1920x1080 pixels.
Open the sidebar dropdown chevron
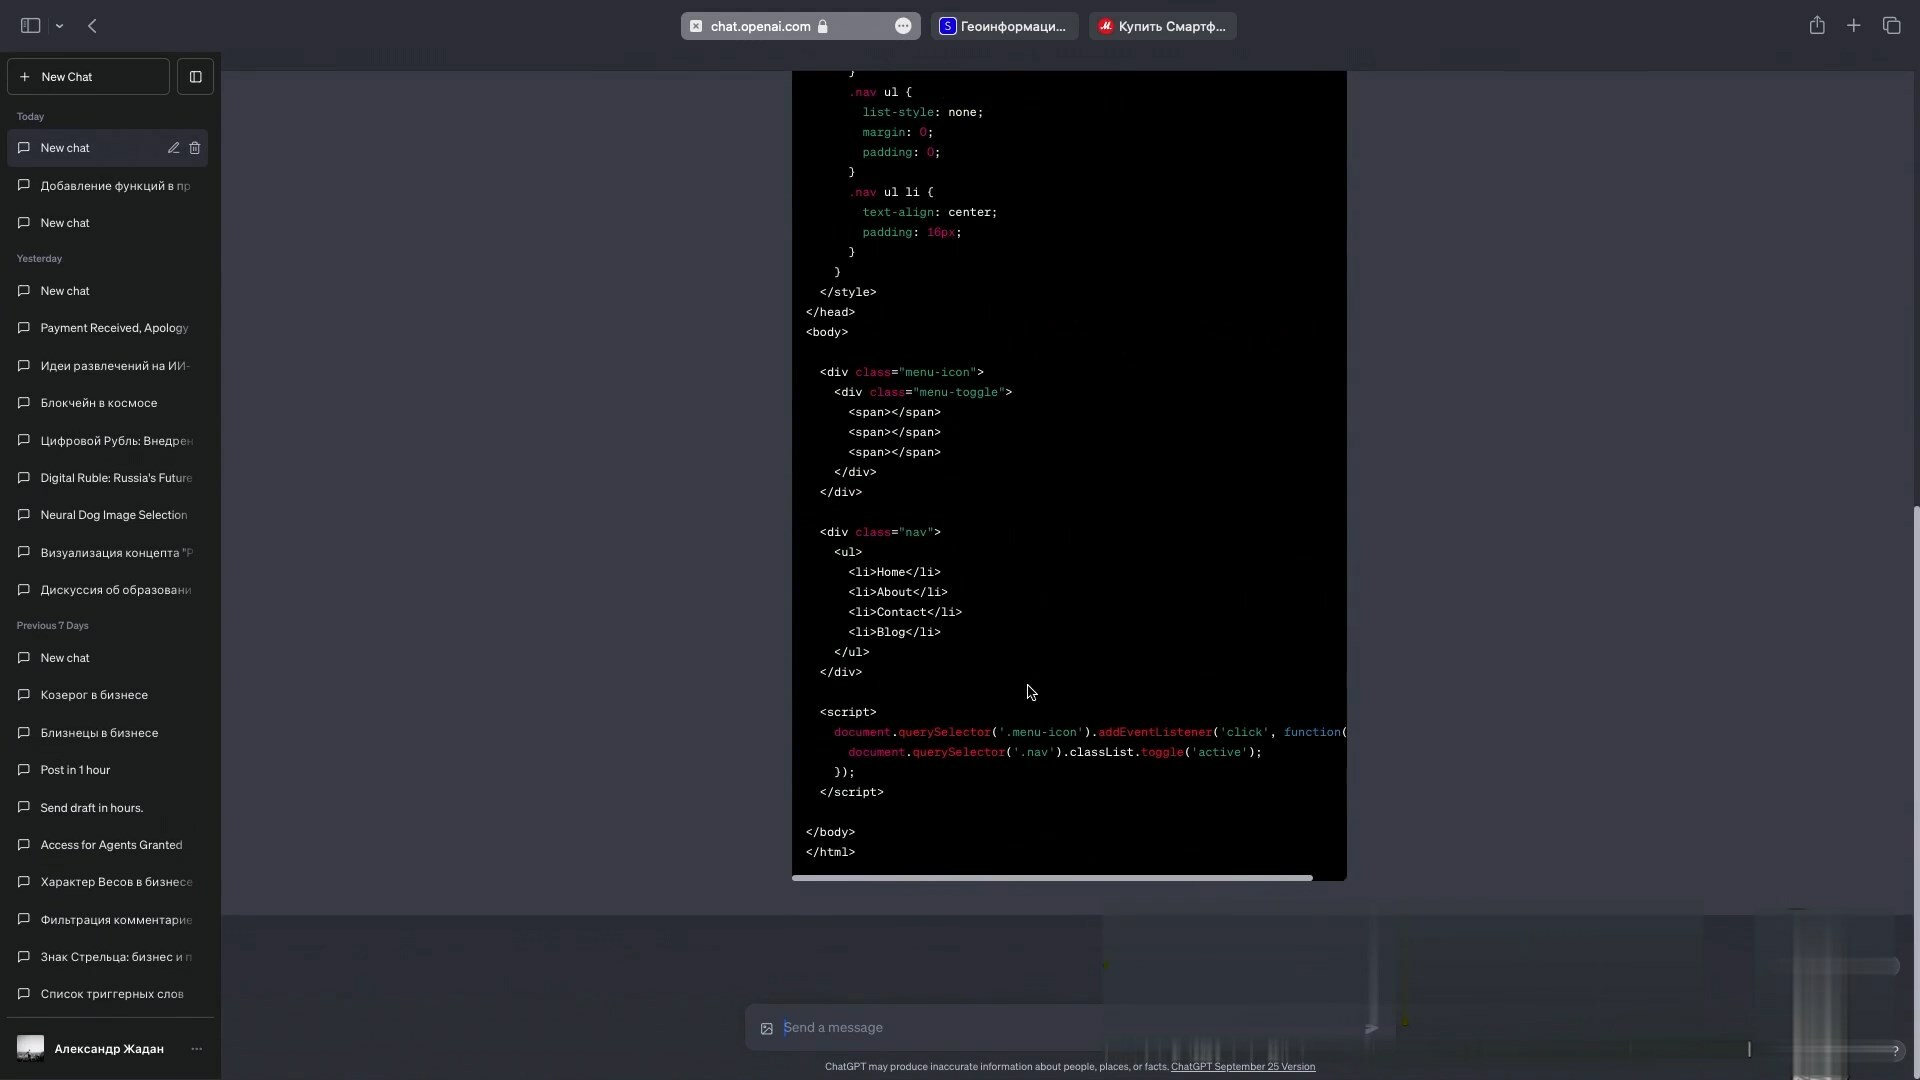(60, 26)
